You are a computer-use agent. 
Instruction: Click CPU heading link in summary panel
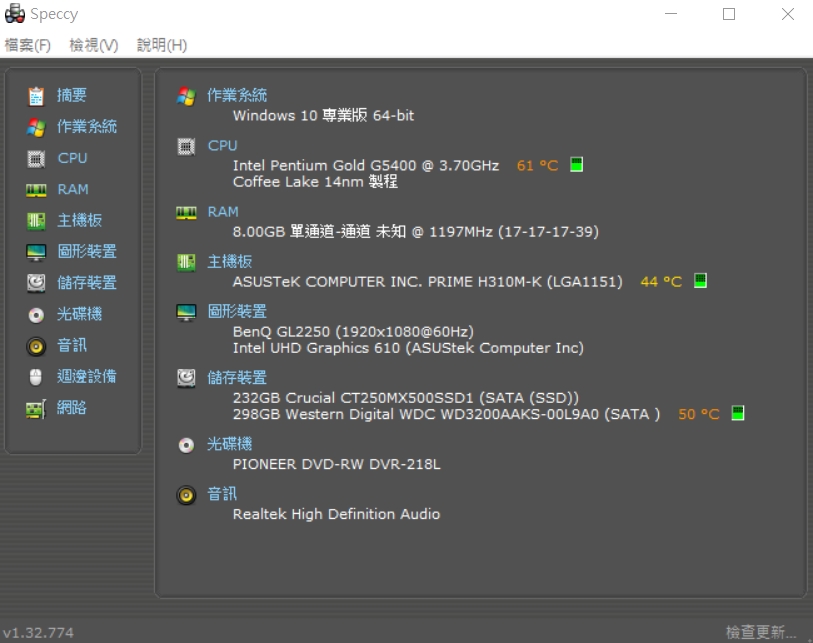[x=222, y=146]
